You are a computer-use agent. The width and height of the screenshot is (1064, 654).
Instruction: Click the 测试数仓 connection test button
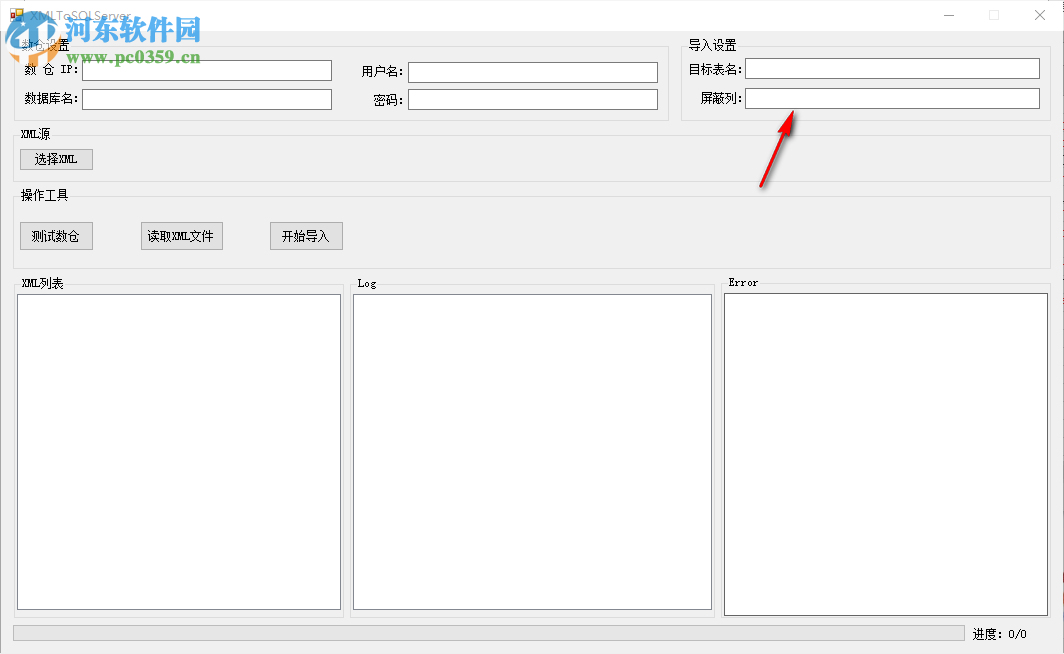pyautogui.click(x=56, y=236)
